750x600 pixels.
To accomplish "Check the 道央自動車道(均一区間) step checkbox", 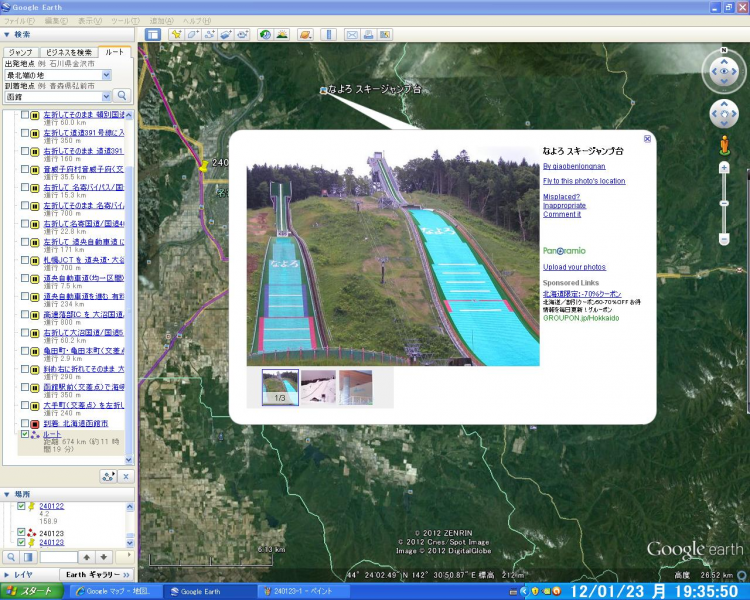I will click(25, 278).
